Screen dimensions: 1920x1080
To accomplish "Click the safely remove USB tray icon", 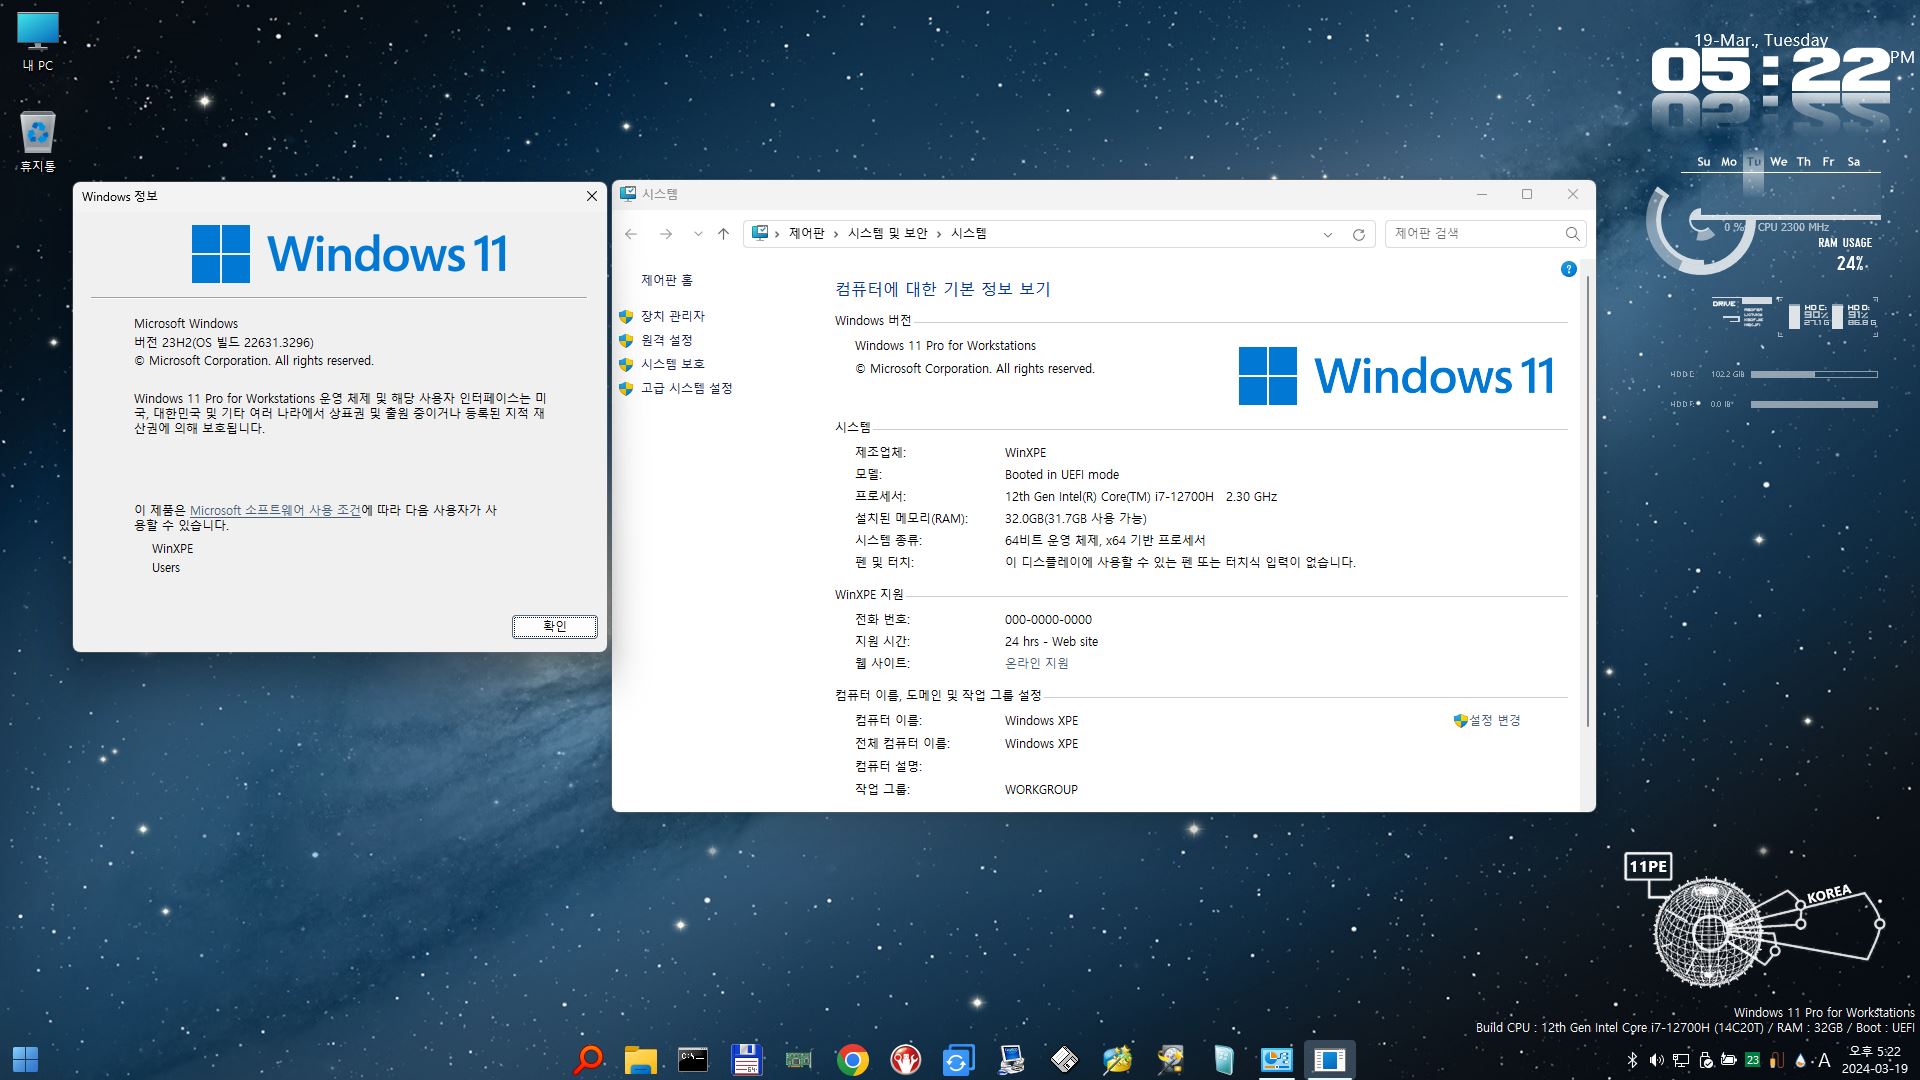I will [1706, 1060].
